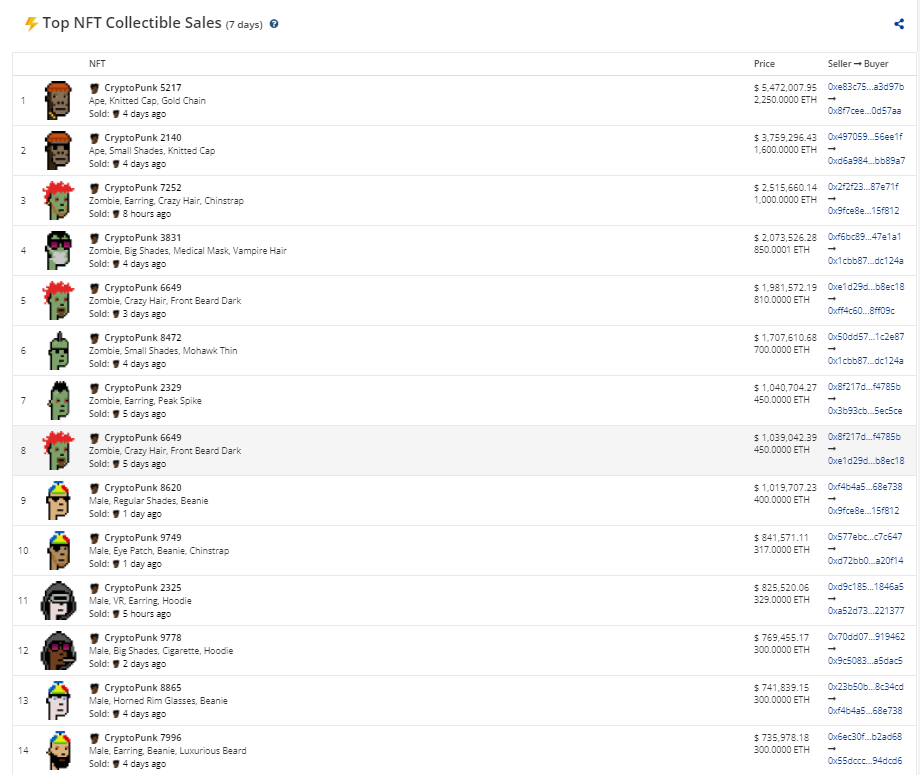Click seller address 0xe83c75...a3d97b
Viewport: 920px width, 775px height.
coord(865,87)
